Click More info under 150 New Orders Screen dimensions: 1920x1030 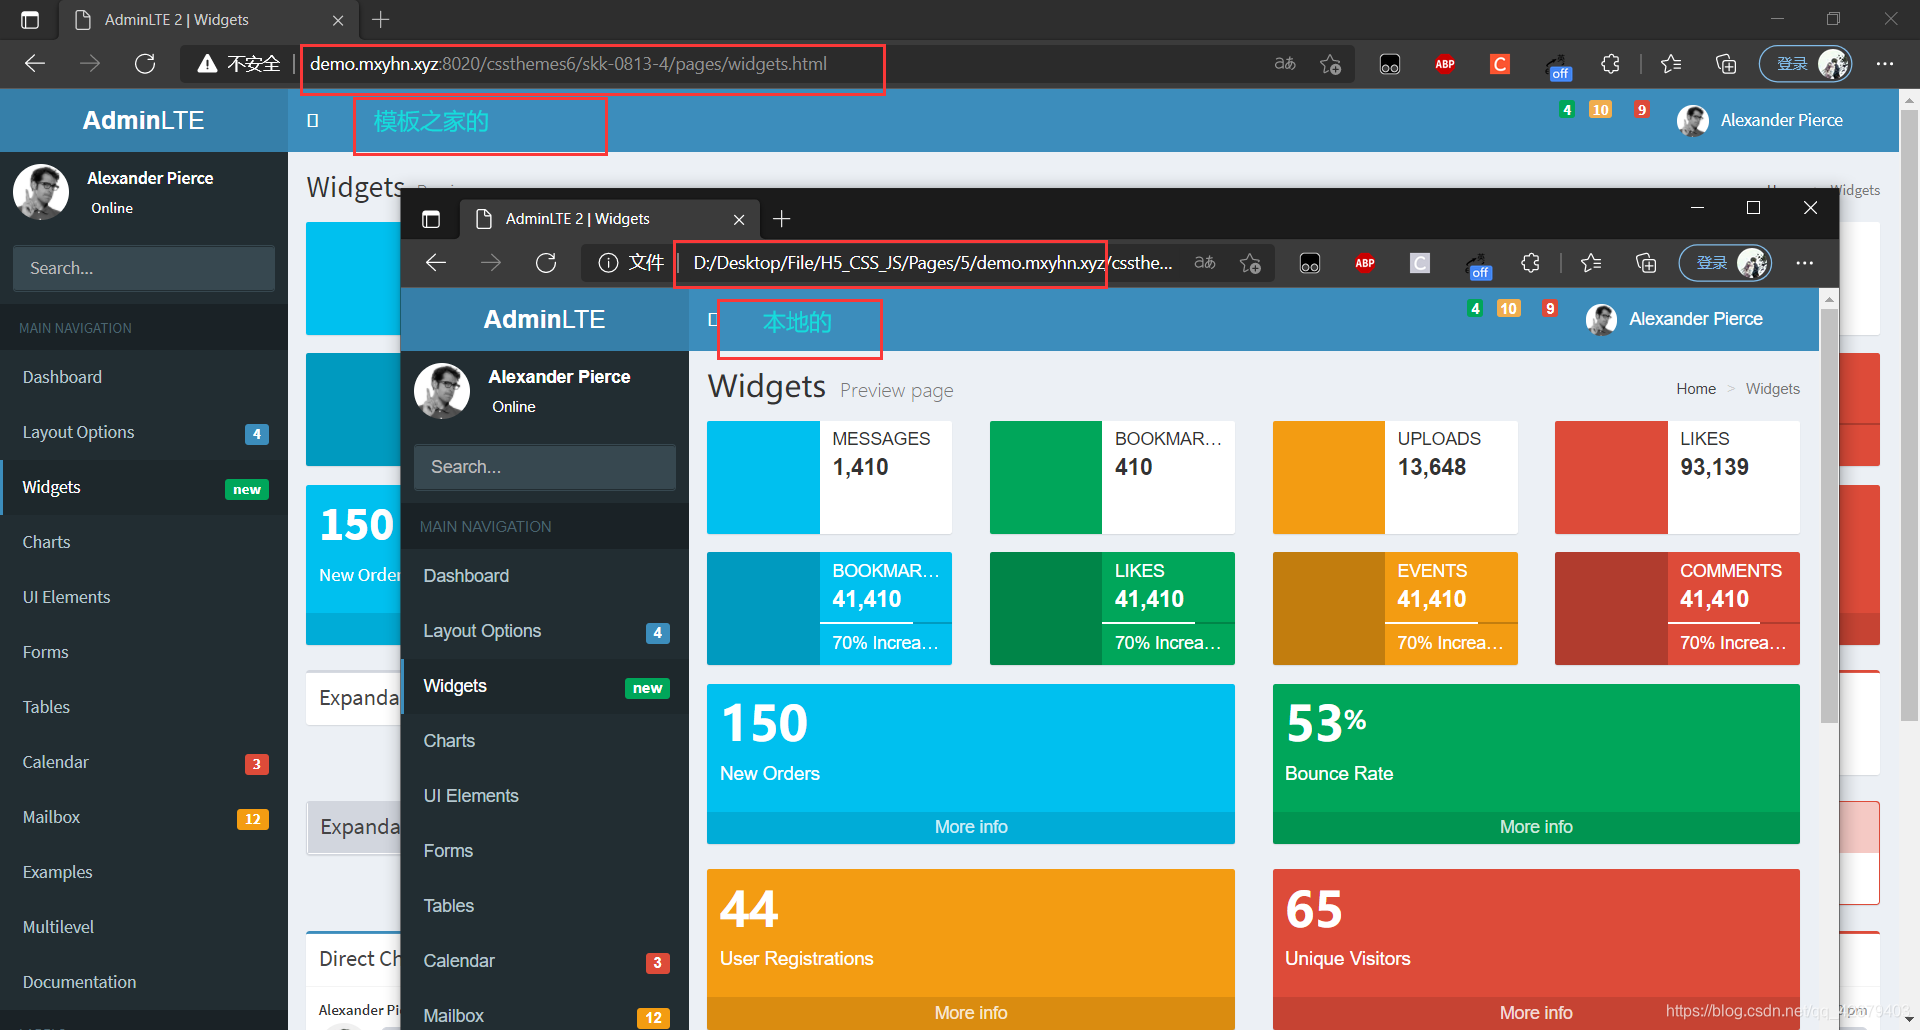click(970, 827)
